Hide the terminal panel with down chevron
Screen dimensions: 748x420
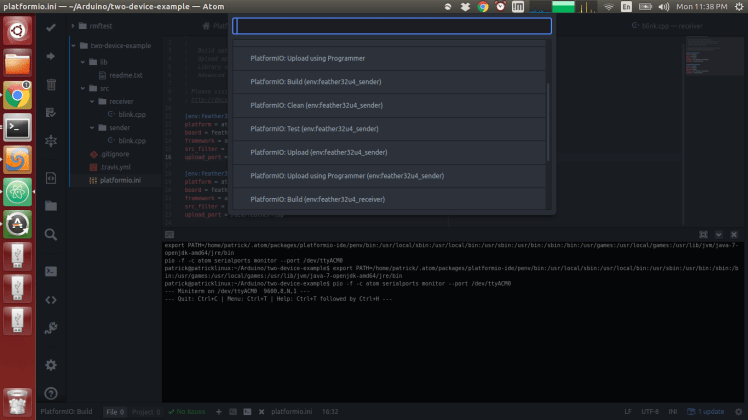(x=718, y=234)
